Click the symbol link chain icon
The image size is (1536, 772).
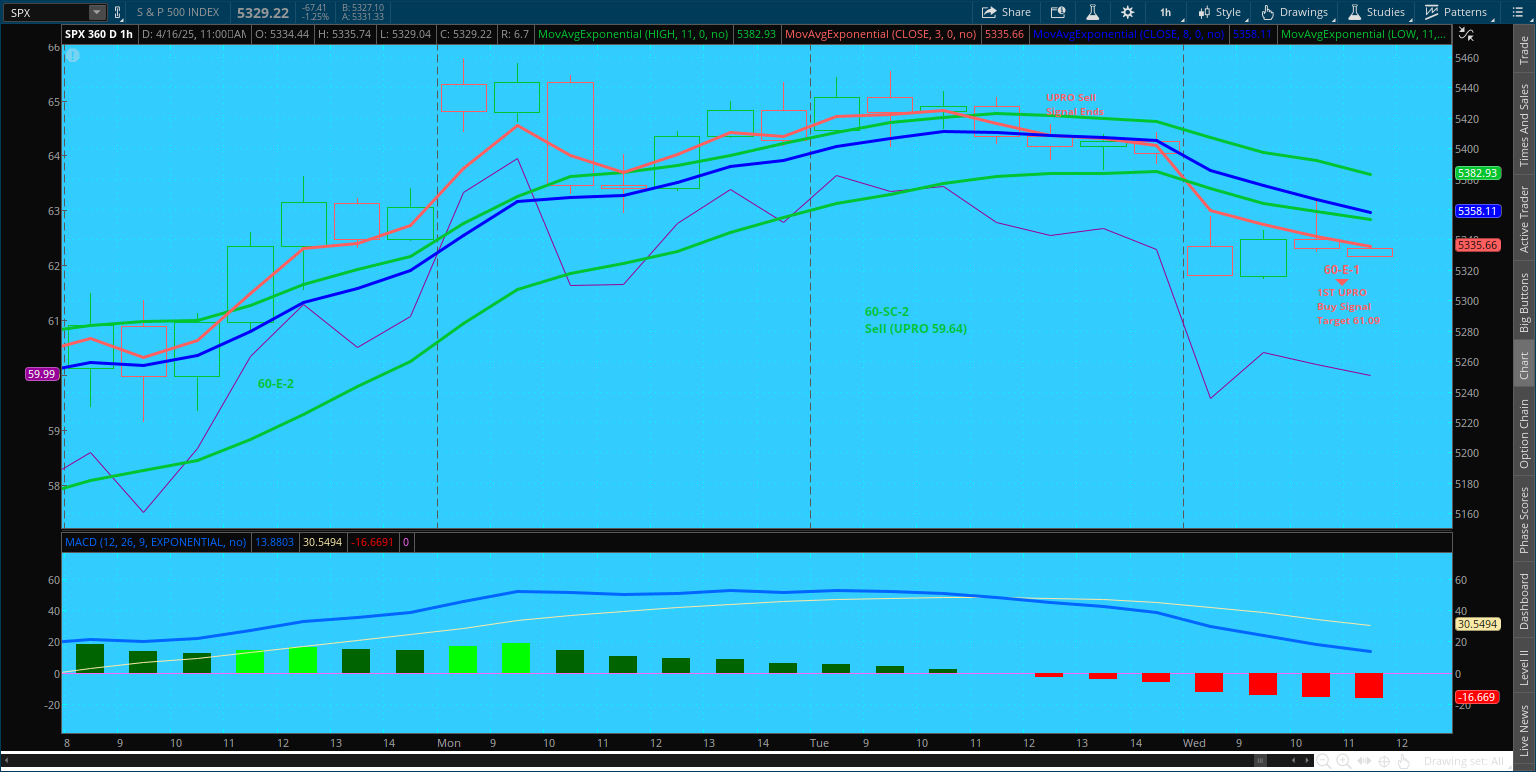[x=118, y=12]
